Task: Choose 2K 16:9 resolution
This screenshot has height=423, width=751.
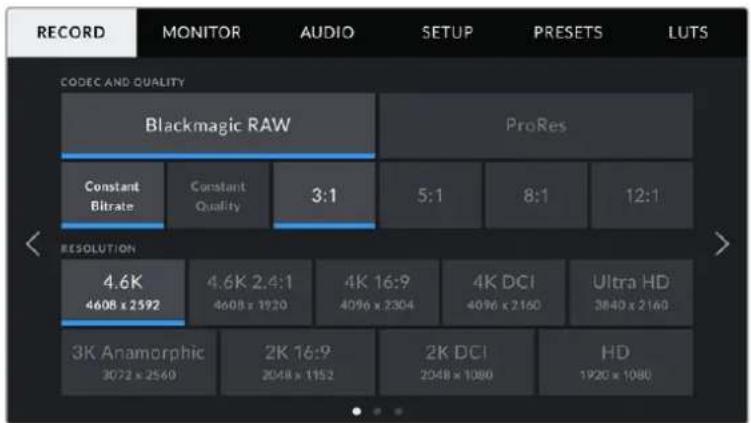Action: 297,363
